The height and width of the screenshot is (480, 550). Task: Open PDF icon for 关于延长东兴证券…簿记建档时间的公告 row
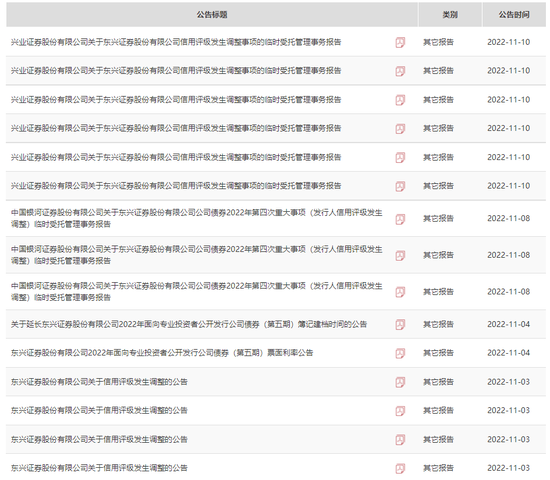400,325
